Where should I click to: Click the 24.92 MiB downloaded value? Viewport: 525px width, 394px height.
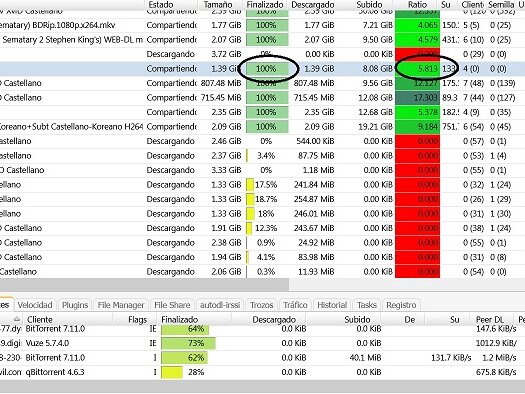316,243
